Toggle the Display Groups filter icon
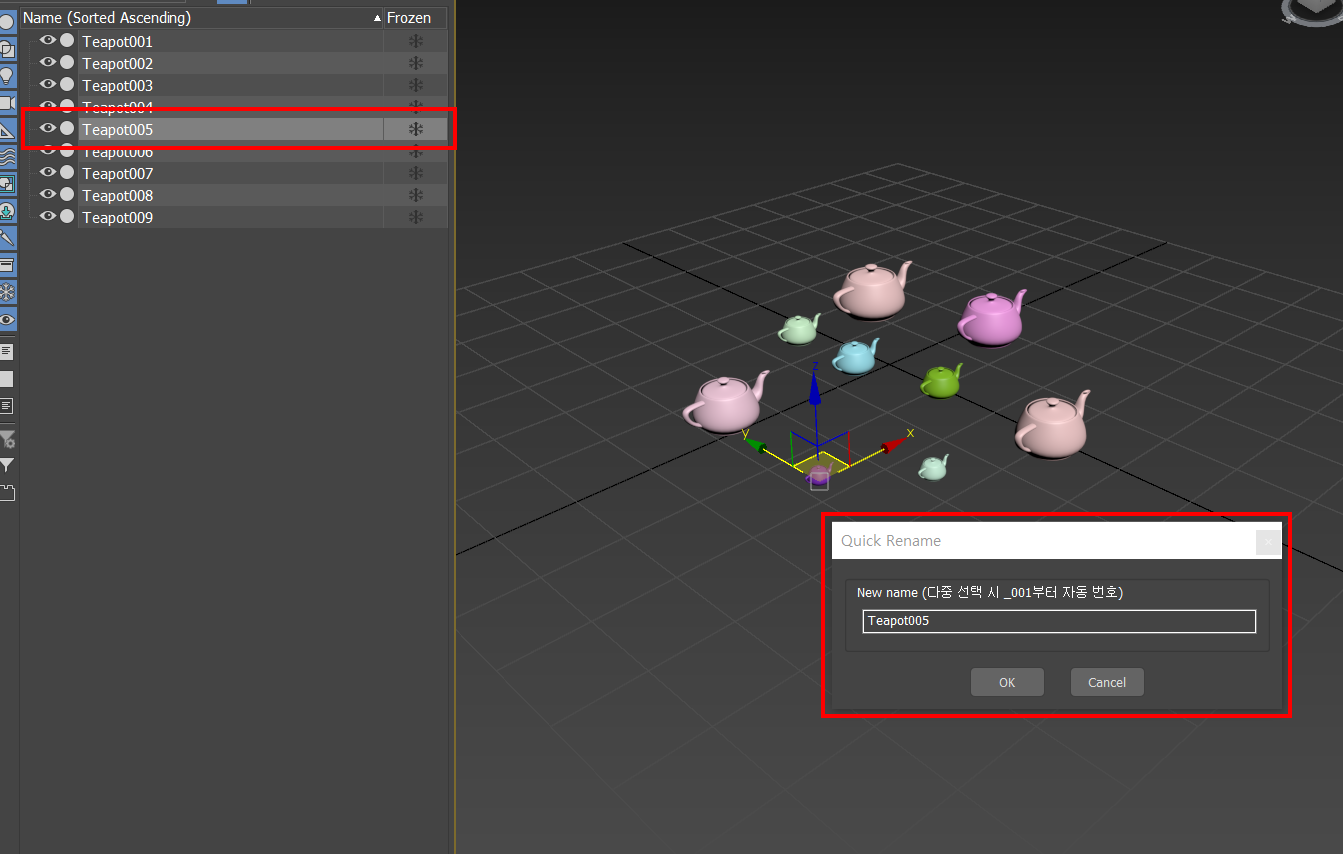The image size is (1343, 854). click(6, 184)
